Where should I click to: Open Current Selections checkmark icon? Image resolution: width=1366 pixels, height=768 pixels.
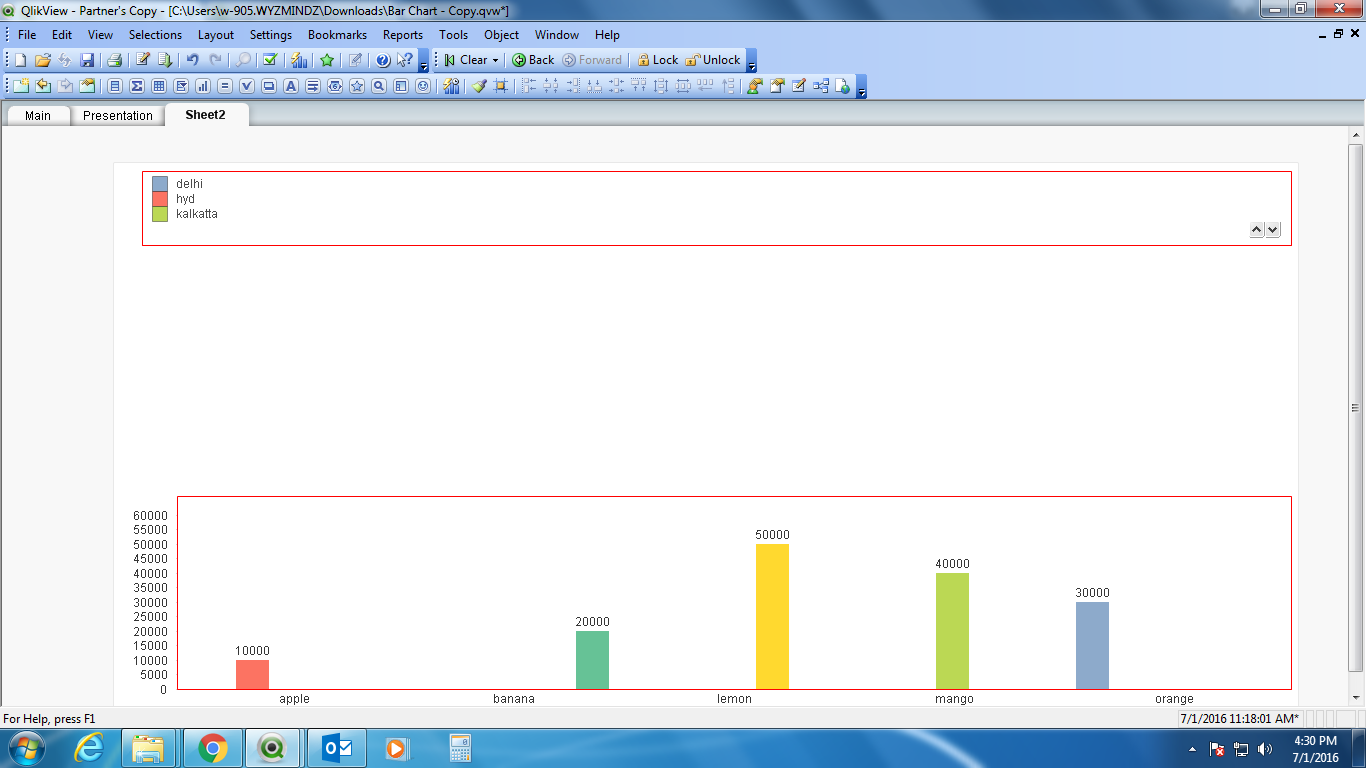point(270,60)
